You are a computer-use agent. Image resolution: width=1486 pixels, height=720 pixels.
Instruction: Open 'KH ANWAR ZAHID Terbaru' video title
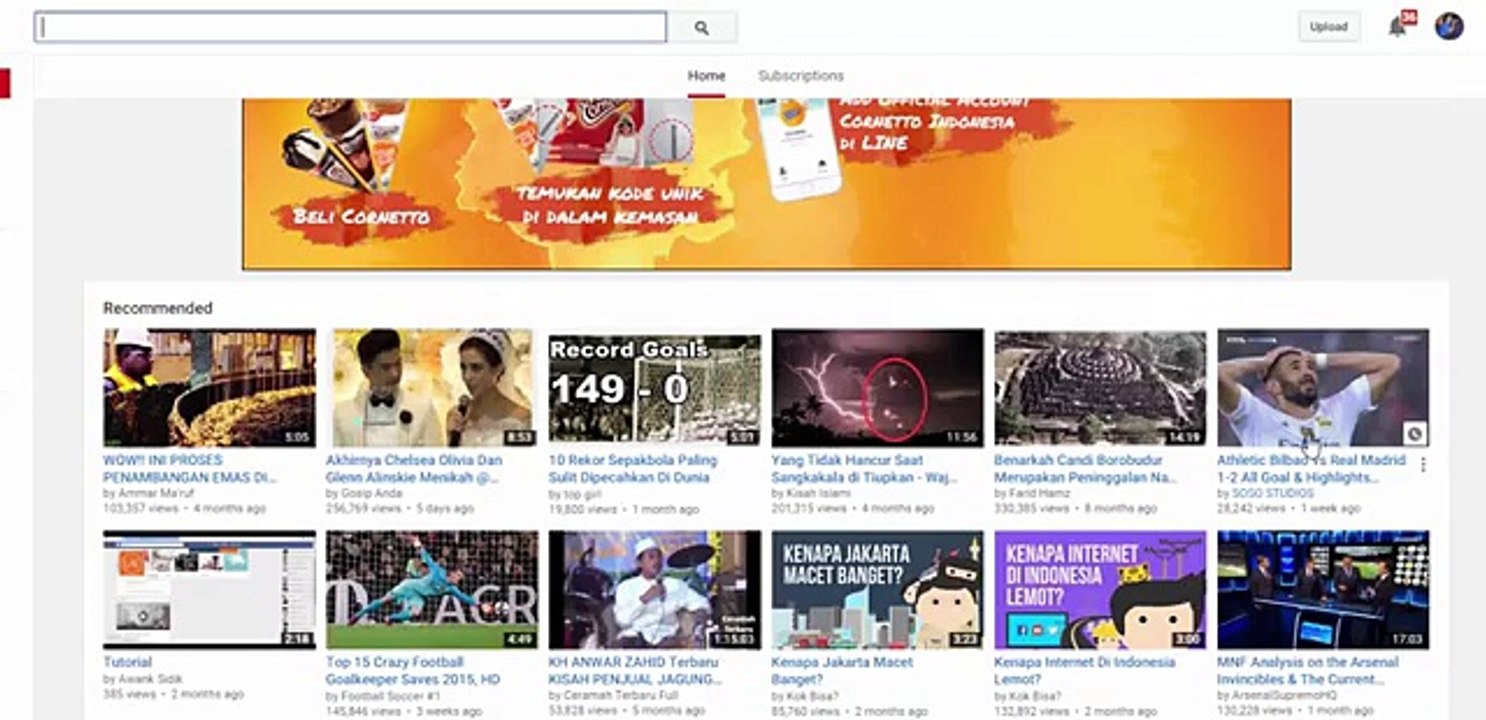(636, 671)
